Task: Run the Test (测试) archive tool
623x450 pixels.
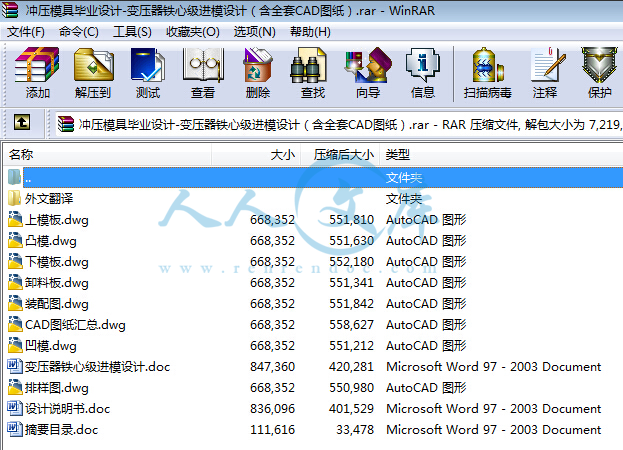Action: click(147, 65)
